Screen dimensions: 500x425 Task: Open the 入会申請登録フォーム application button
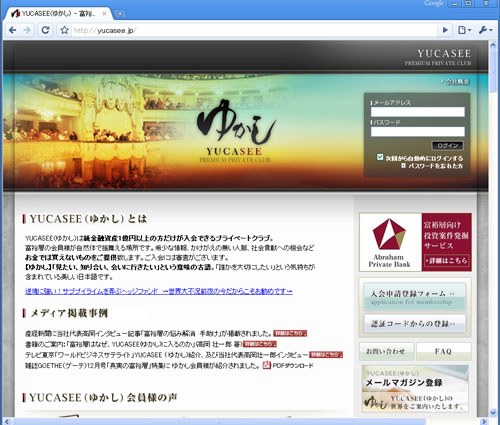point(415,297)
